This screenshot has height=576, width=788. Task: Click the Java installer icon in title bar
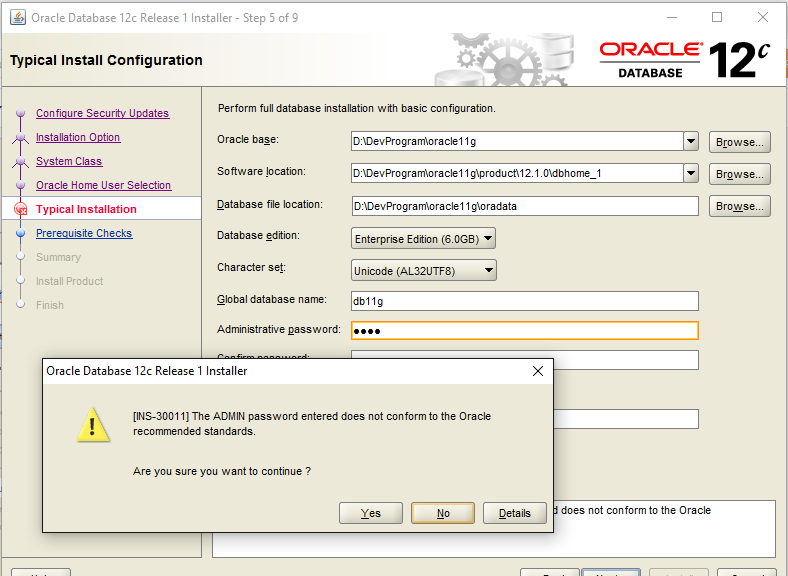coord(18,18)
